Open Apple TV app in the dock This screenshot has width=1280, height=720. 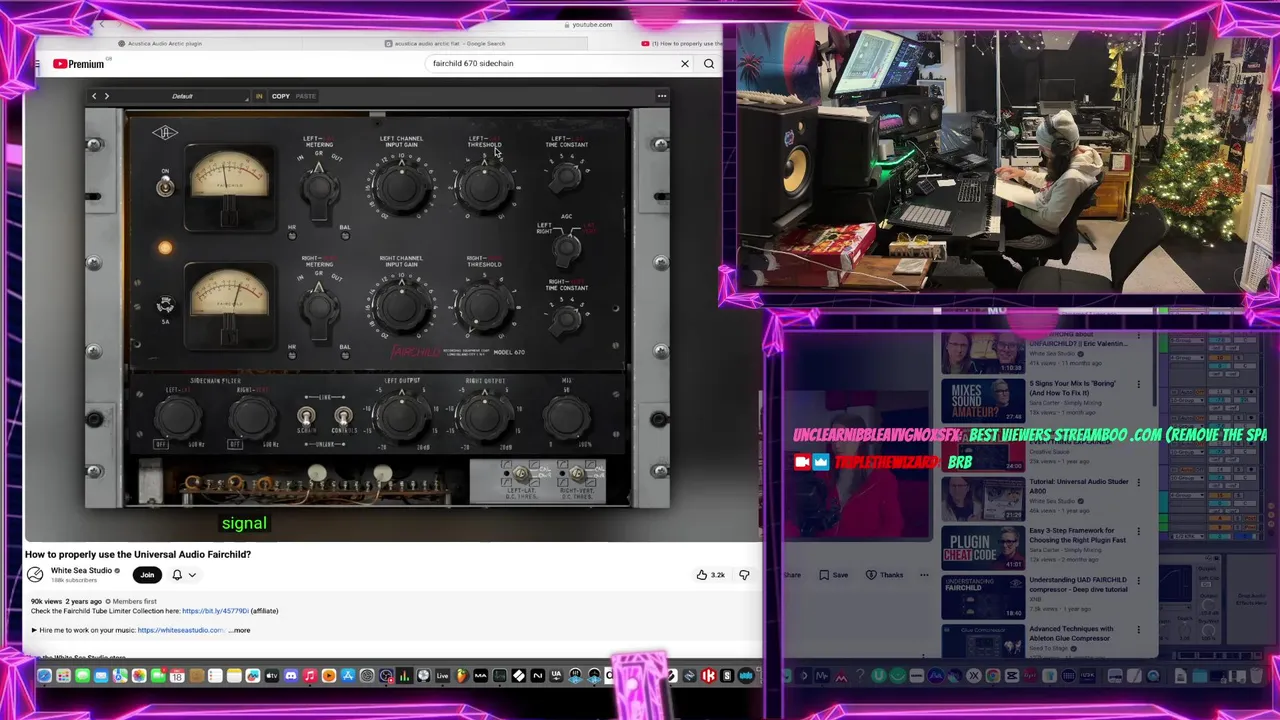tap(272, 677)
